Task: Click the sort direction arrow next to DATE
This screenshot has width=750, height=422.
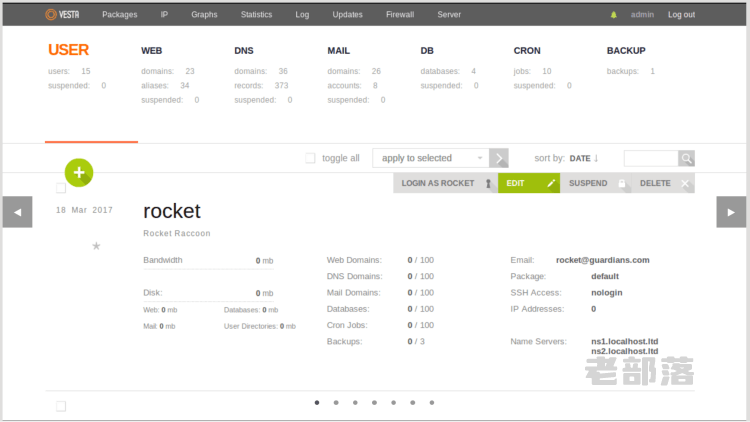Action: click(x=596, y=158)
